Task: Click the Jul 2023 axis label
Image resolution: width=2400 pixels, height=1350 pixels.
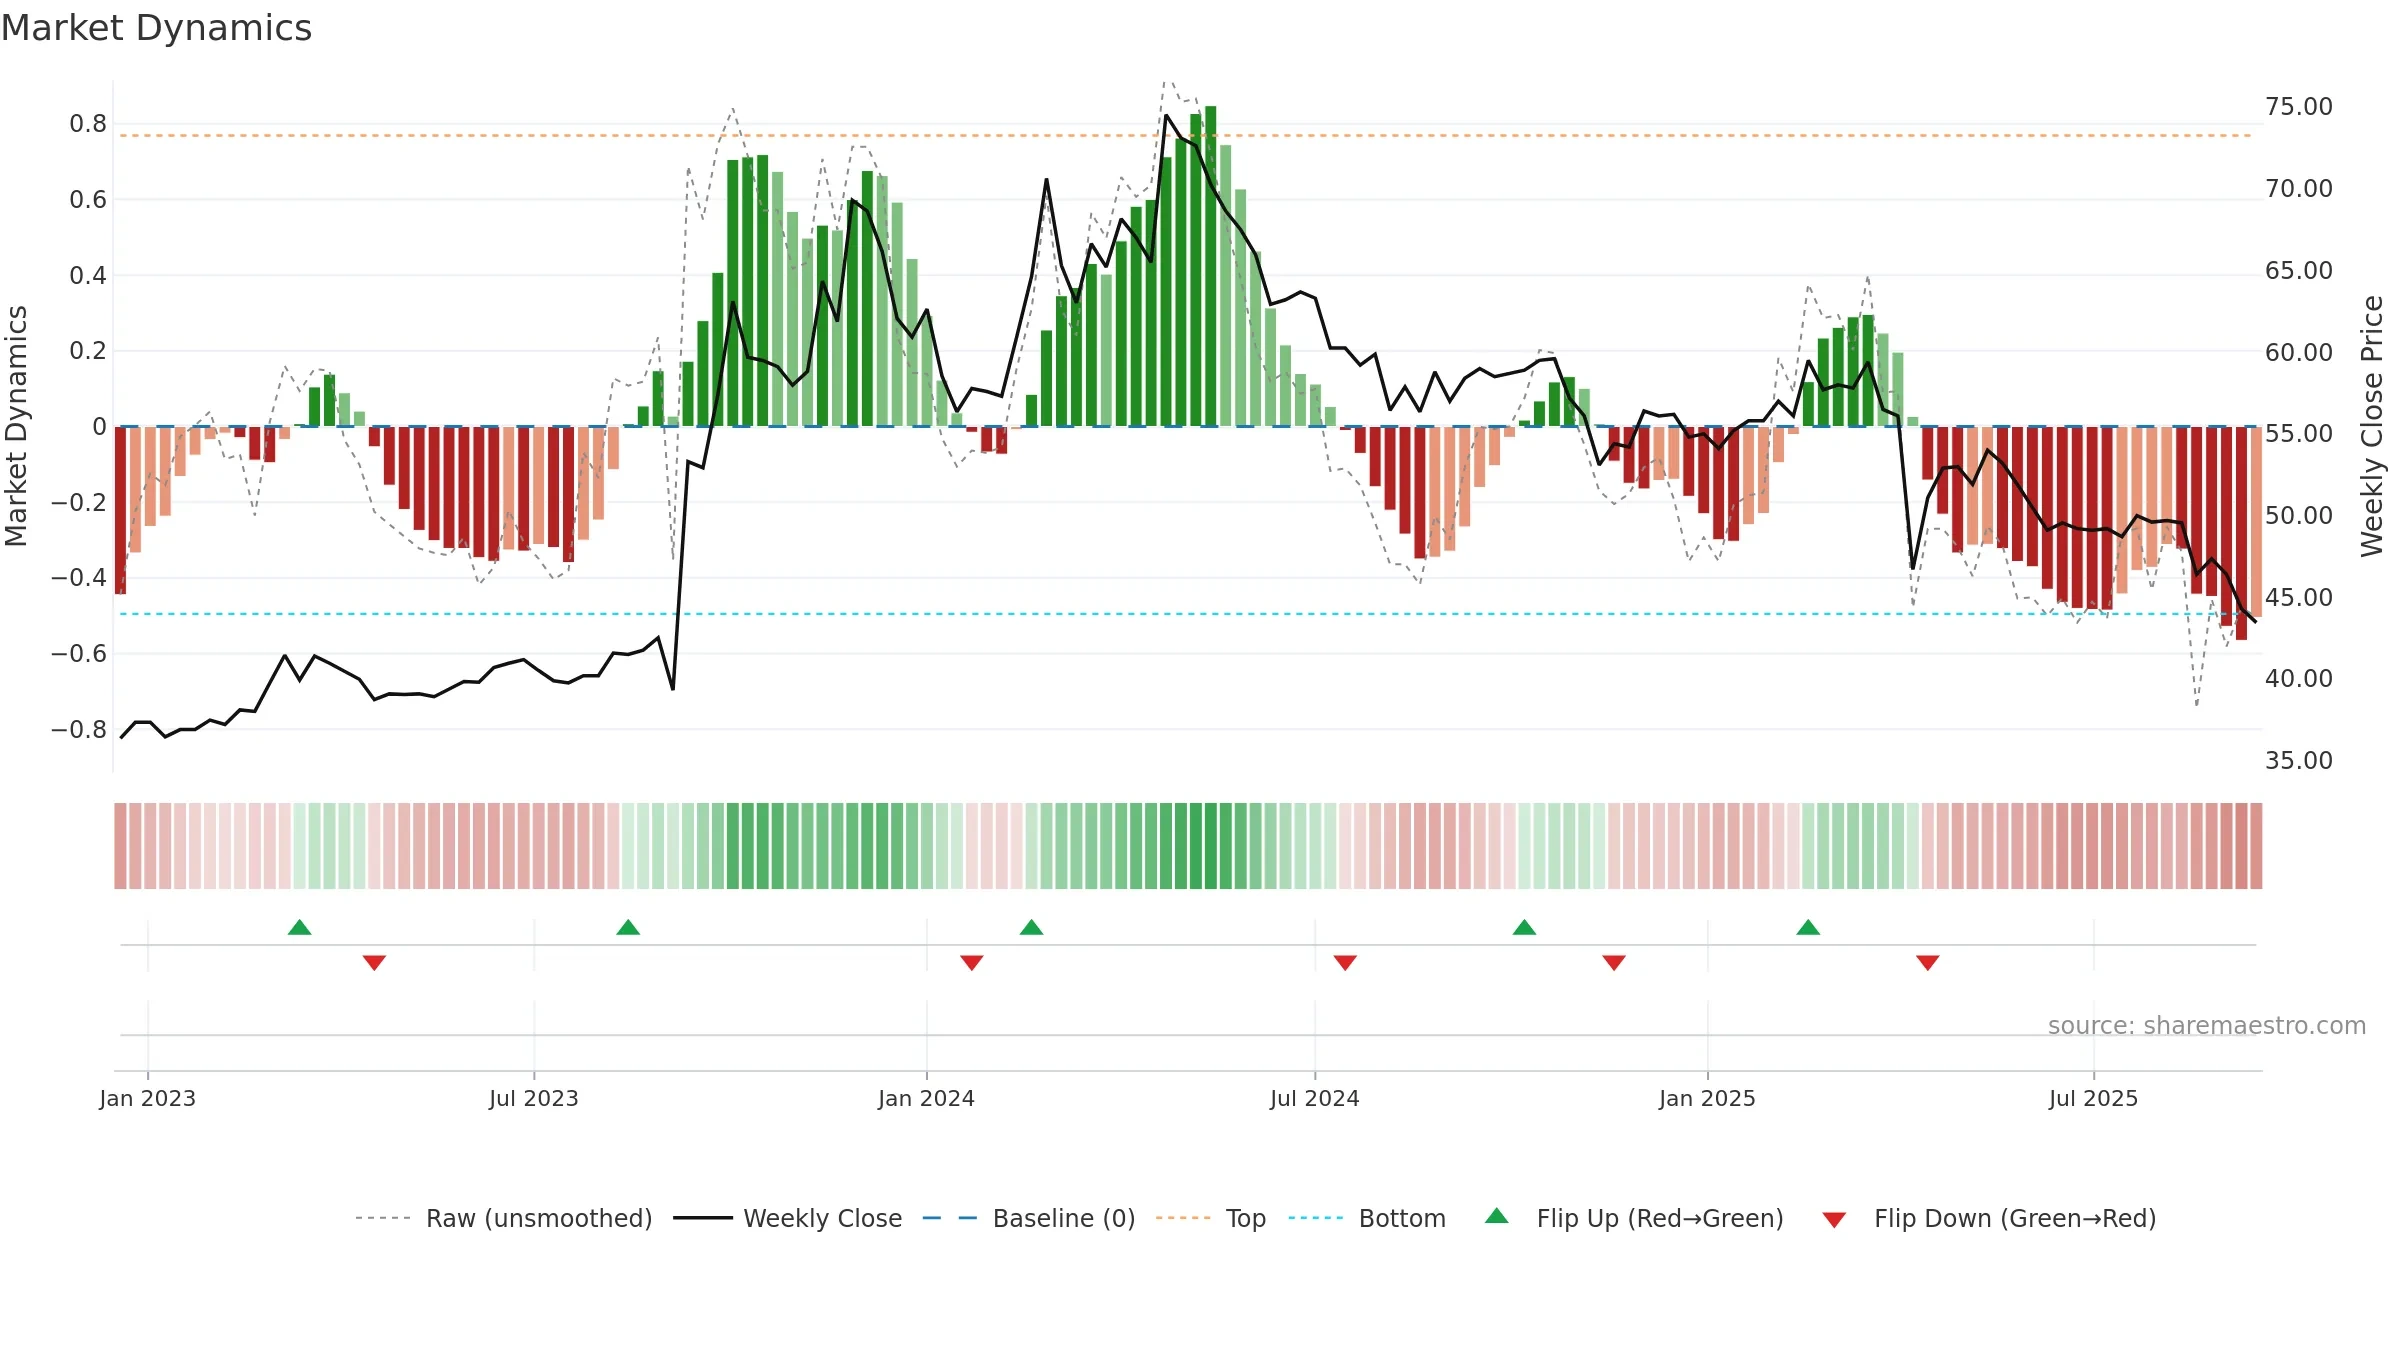Action: pos(534,1098)
